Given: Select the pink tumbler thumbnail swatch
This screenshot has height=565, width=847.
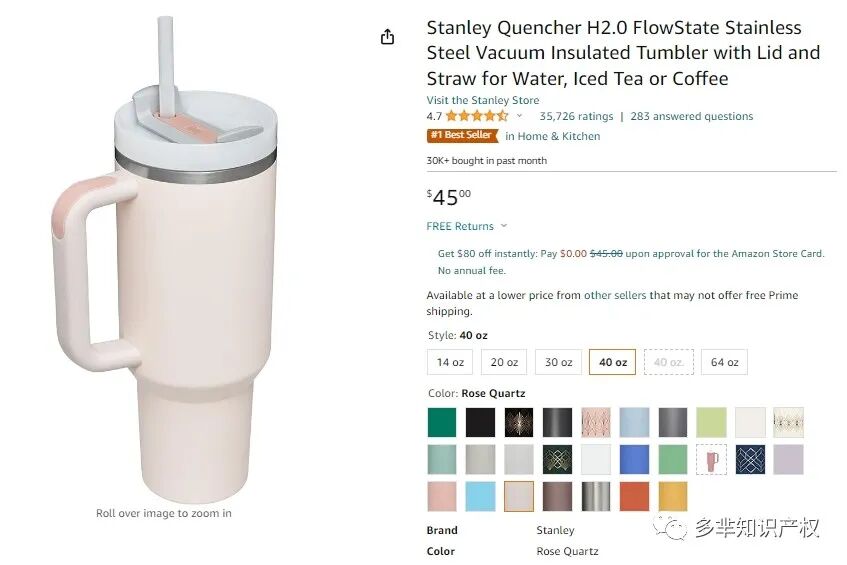Looking at the screenshot, I should pyautogui.click(x=711, y=460).
